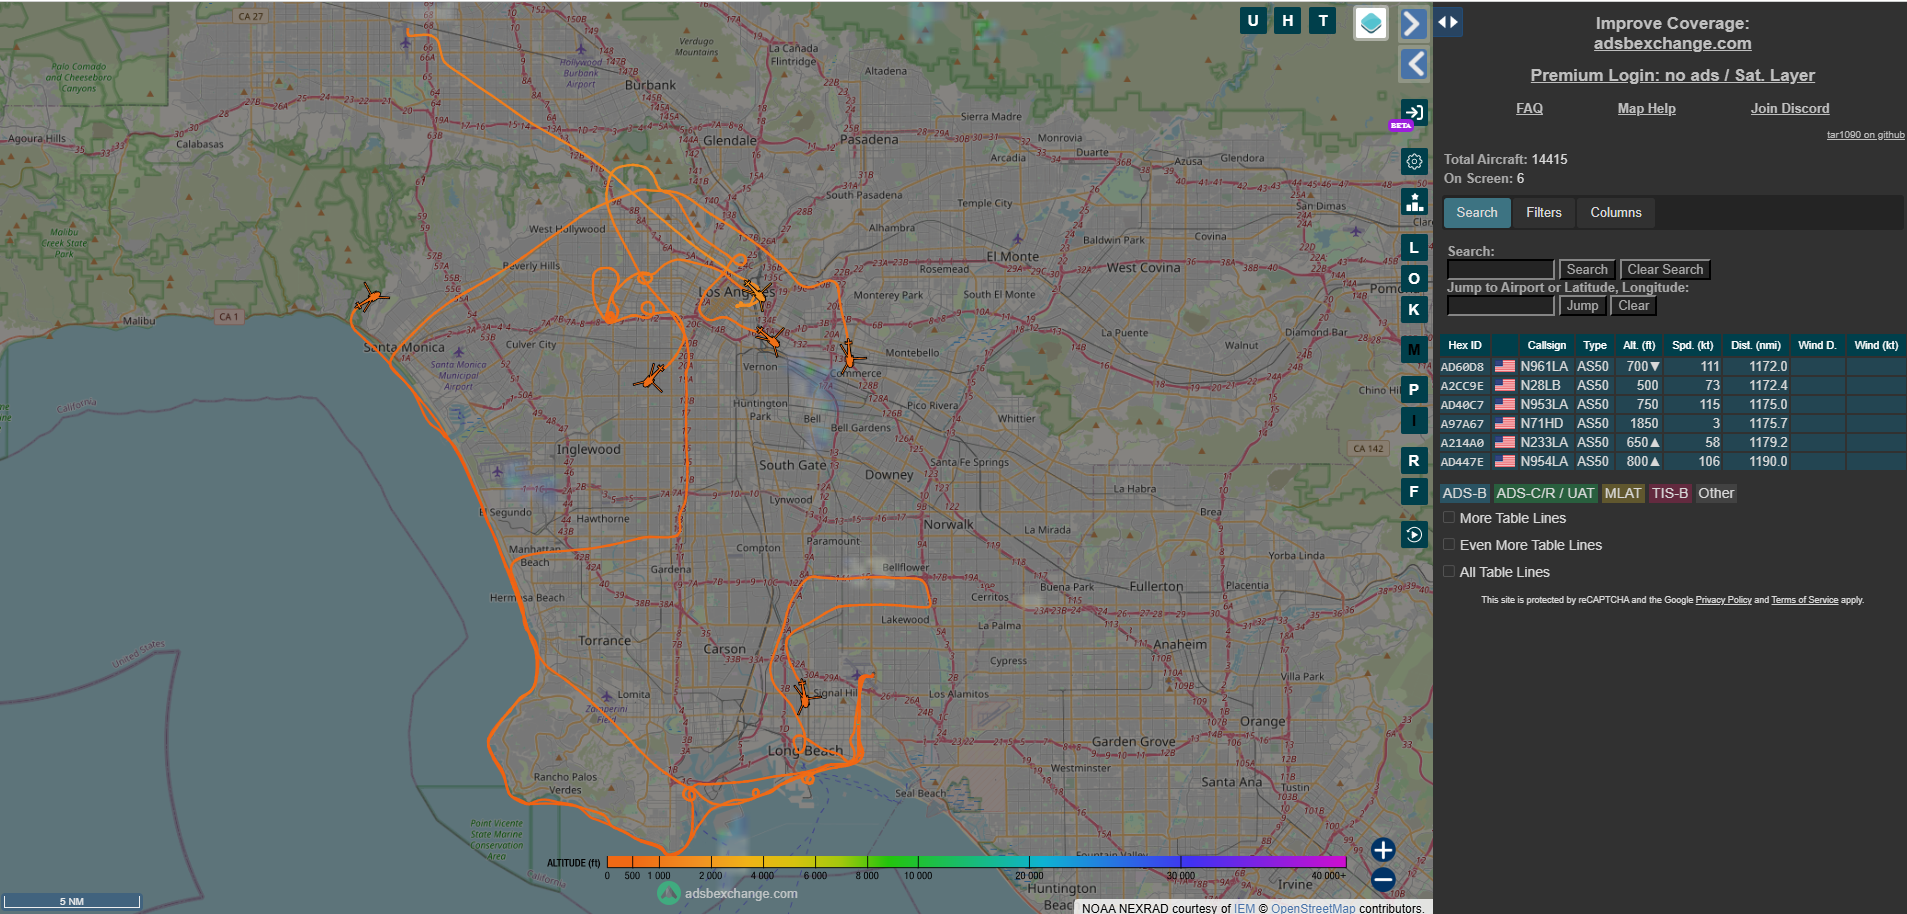Click the beta login arrow icon

tap(1414, 112)
